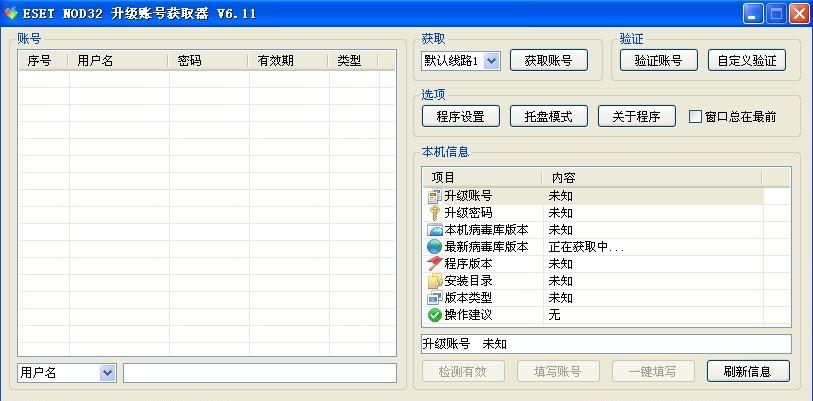
Task: Enable the 窗口总在最前 checkbox
Action: point(695,116)
